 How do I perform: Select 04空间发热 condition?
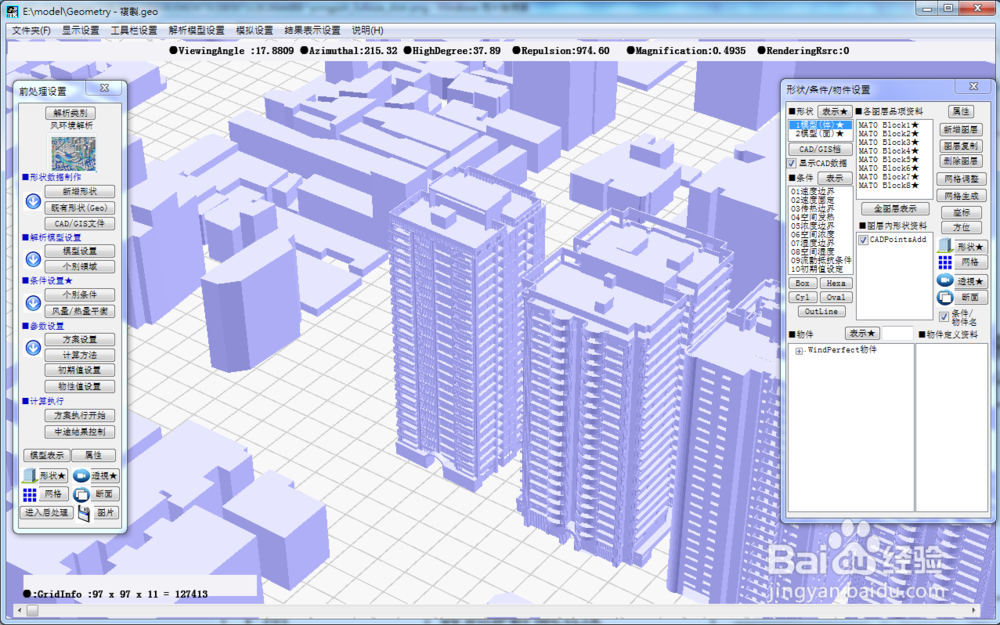point(812,217)
